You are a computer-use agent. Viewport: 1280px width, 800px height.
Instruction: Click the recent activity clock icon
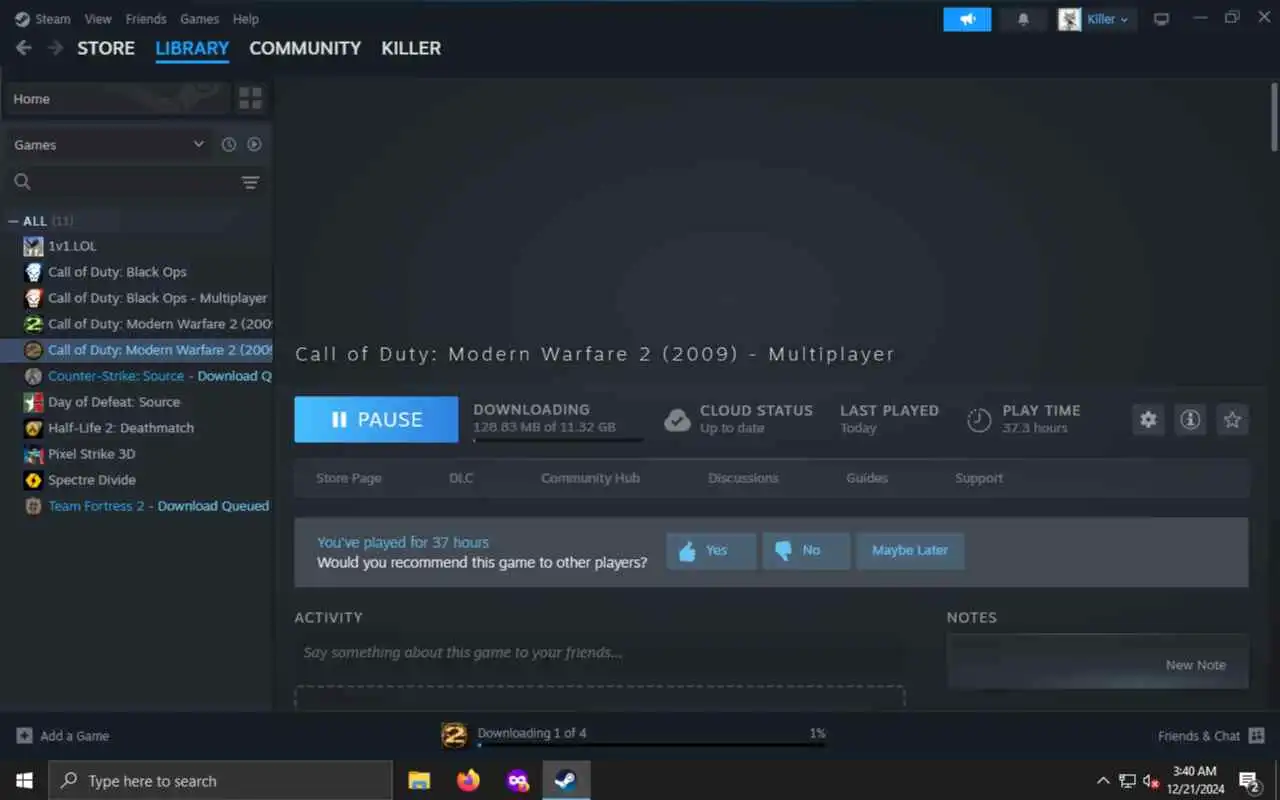(229, 144)
